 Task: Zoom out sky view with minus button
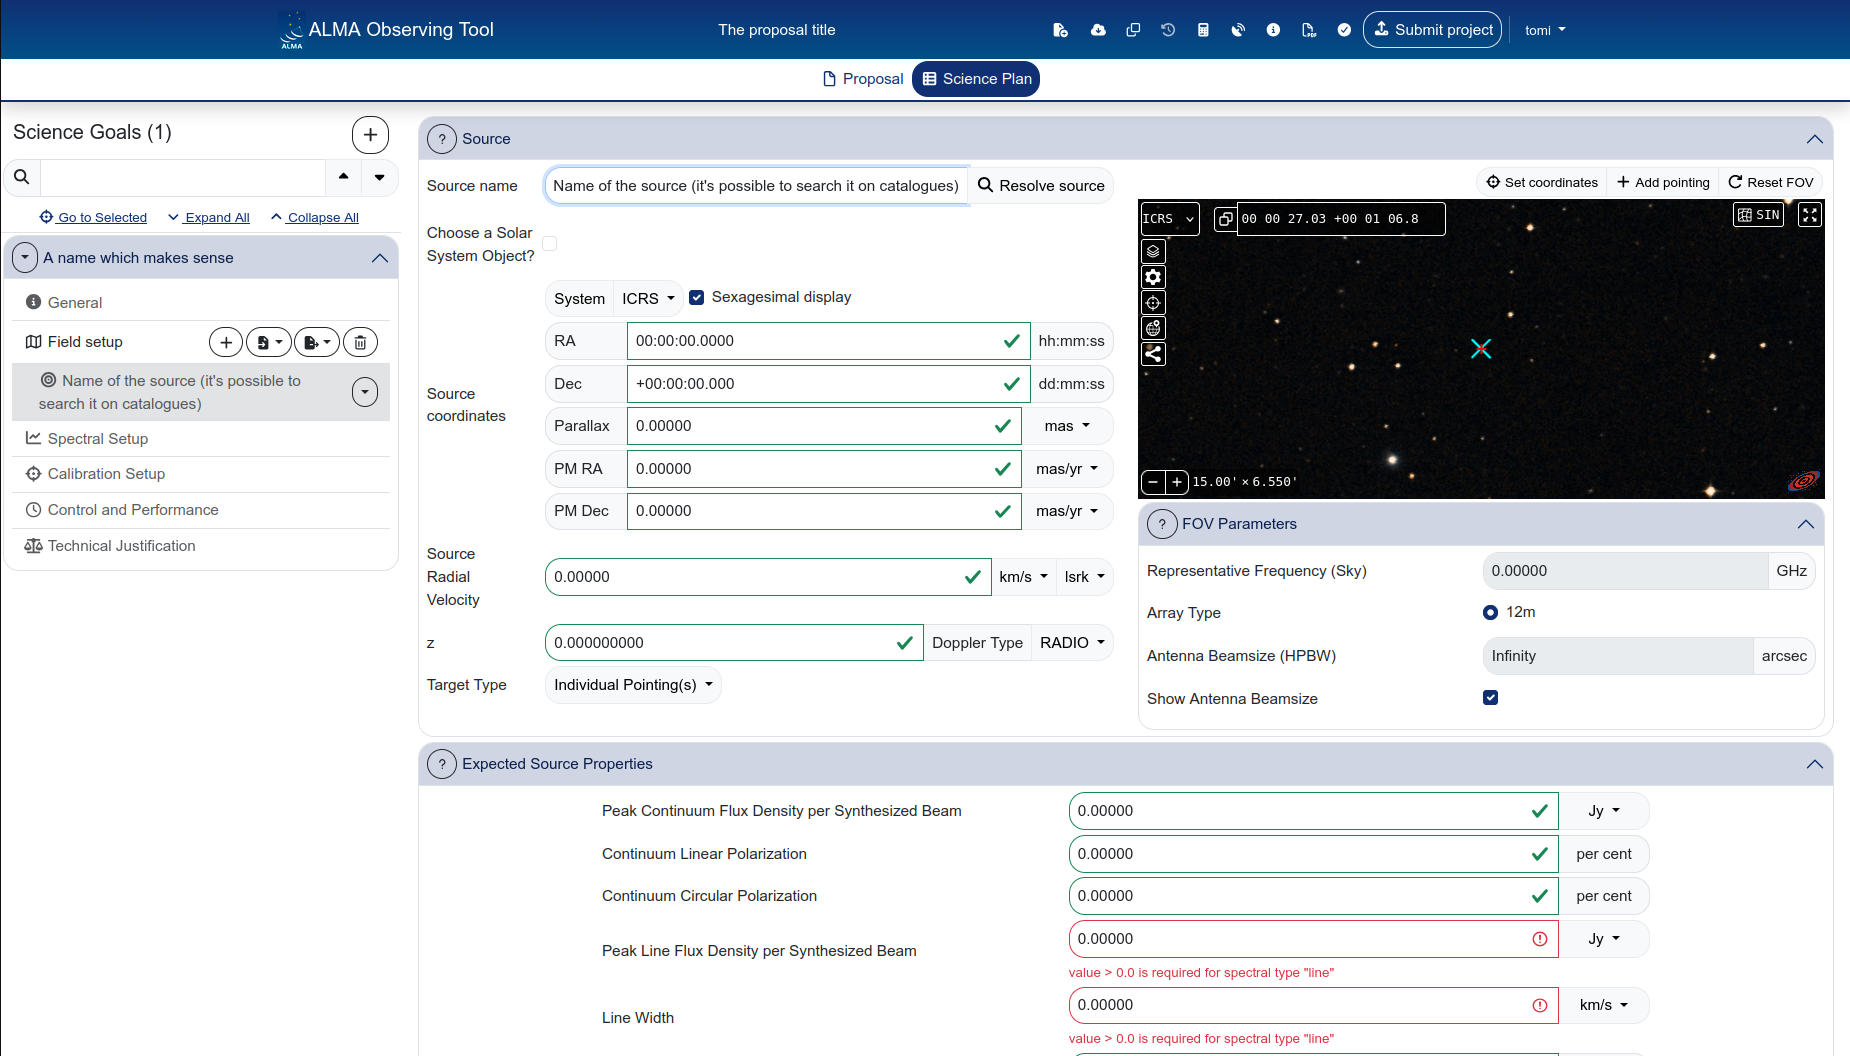(x=1153, y=482)
